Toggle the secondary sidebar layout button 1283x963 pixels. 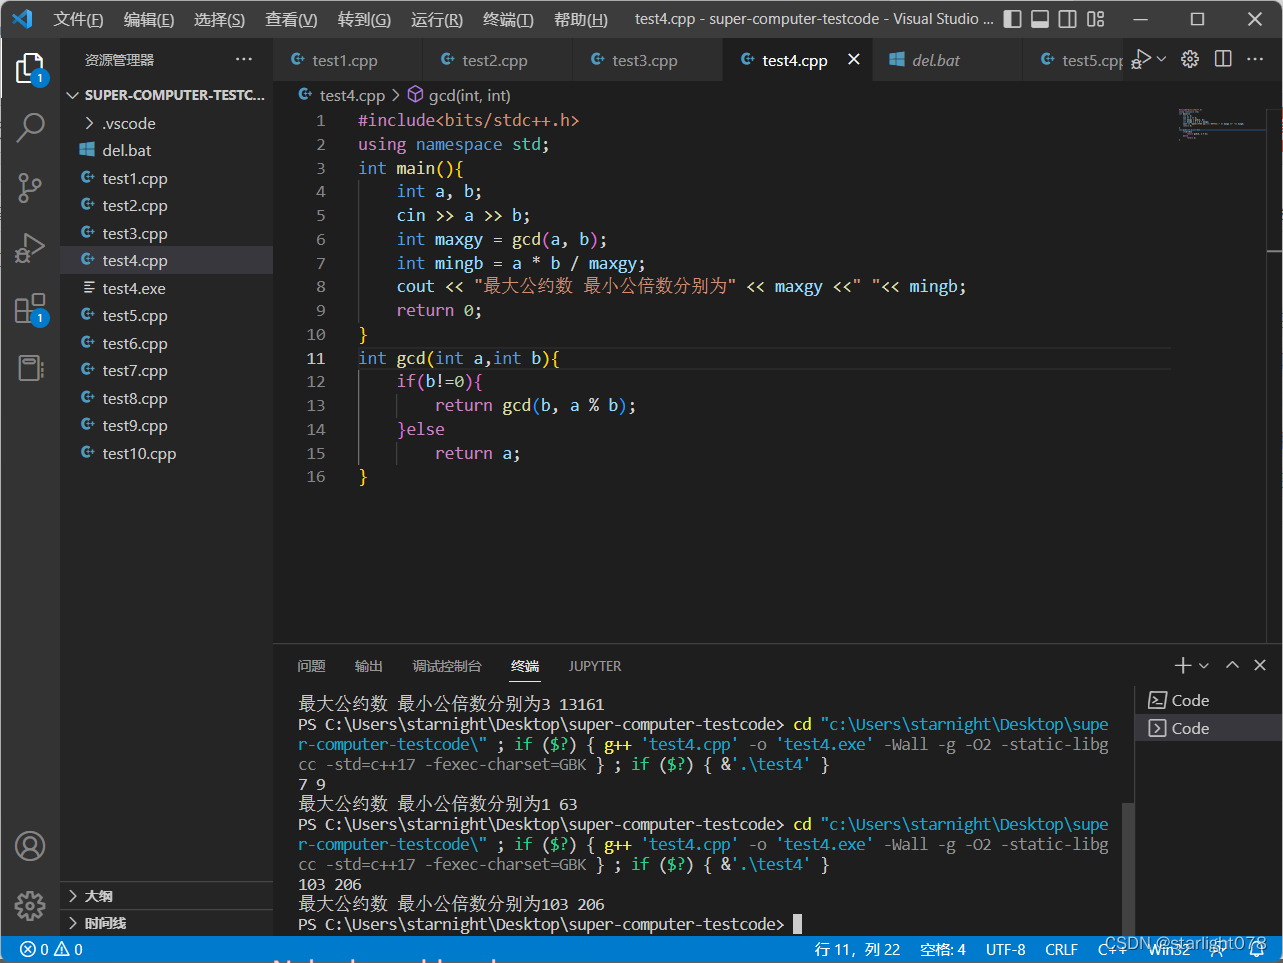point(1068,19)
